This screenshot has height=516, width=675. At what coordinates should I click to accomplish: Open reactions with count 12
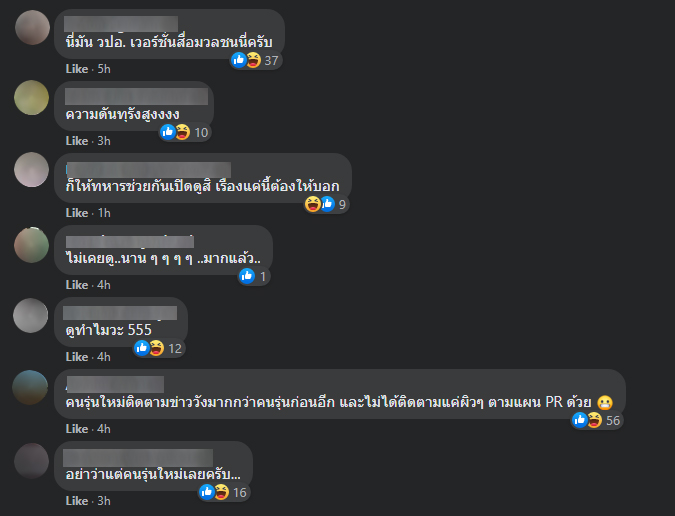(159, 348)
